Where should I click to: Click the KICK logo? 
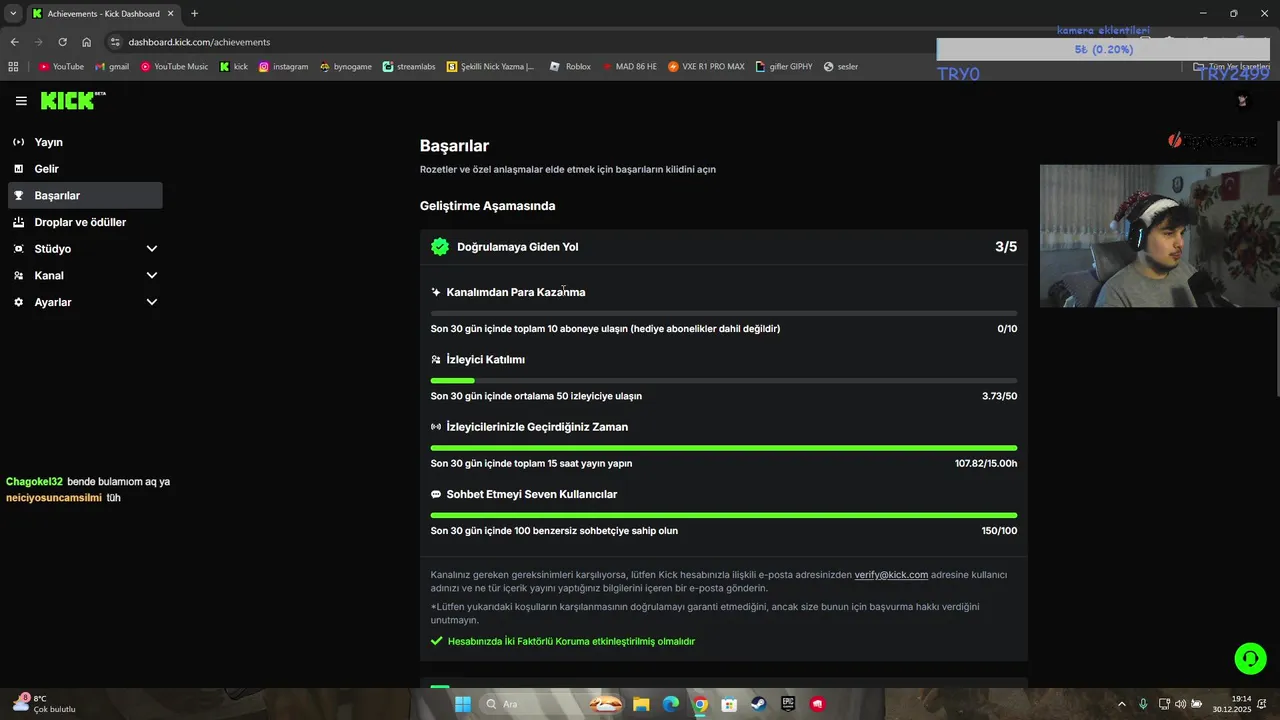72,100
